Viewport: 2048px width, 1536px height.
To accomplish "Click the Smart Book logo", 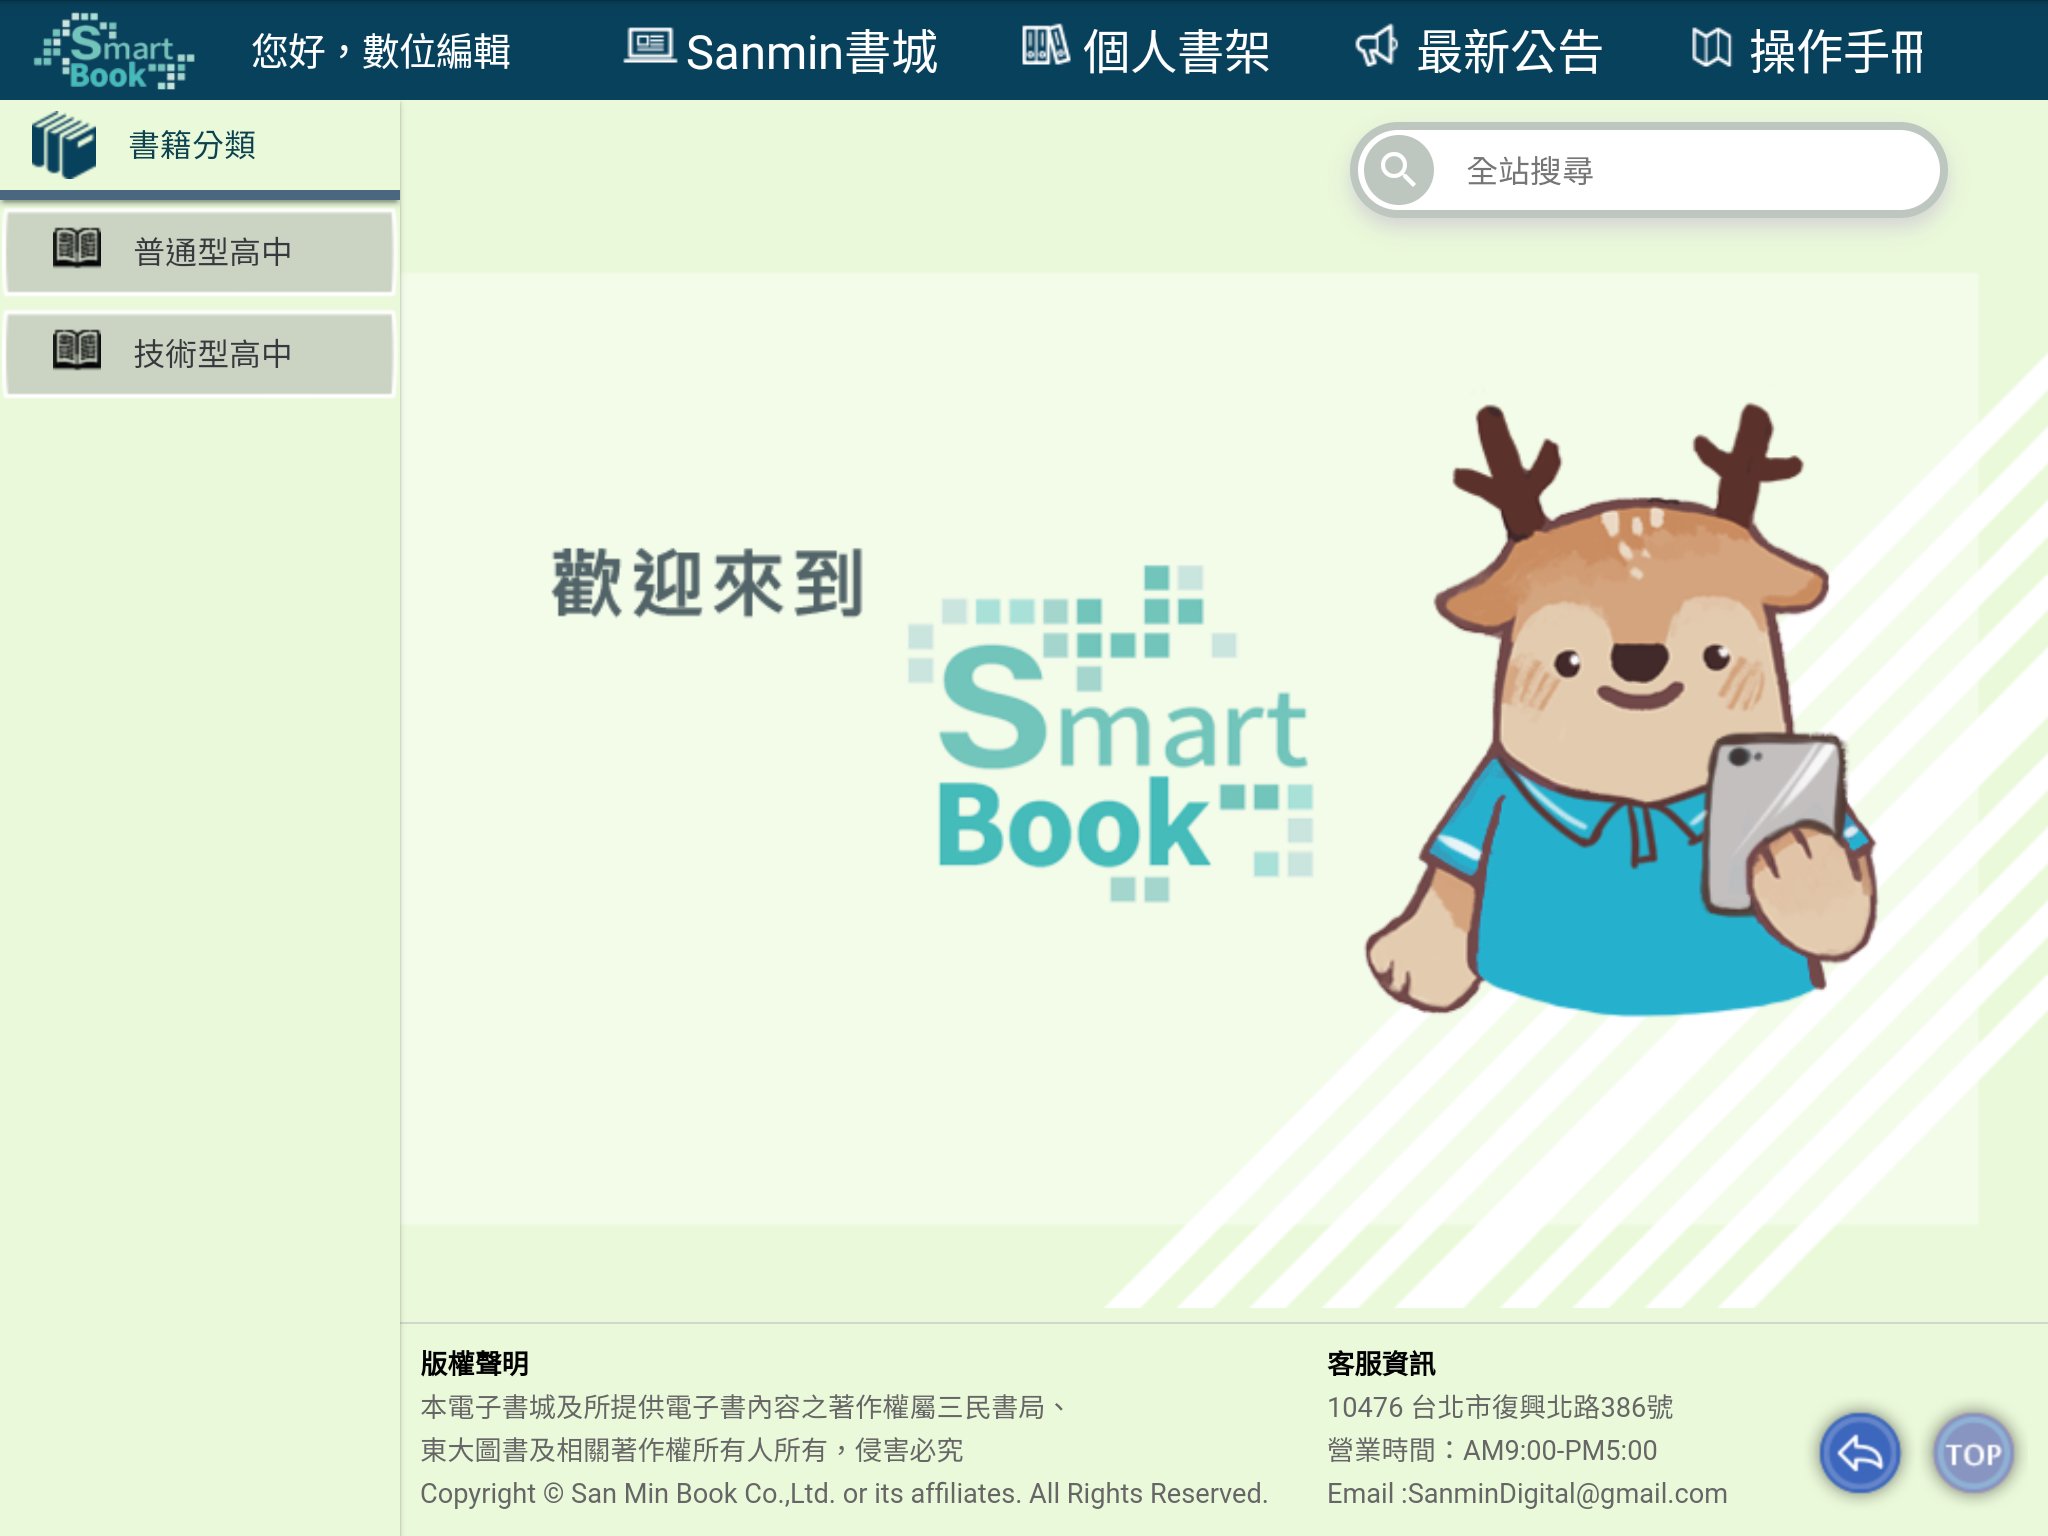I will [113, 50].
